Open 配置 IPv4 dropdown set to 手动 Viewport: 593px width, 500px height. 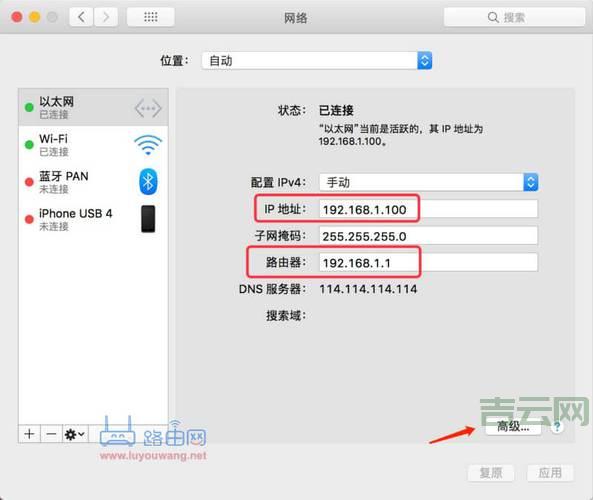pyautogui.click(x=428, y=182)
